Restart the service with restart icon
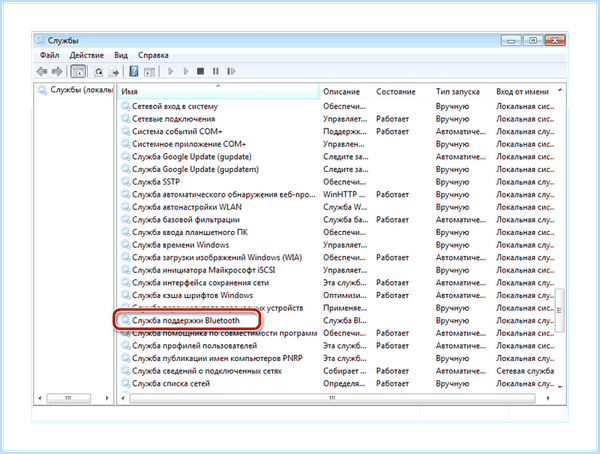The height and width of the screenshot is (454, 600). pos(231,71)
